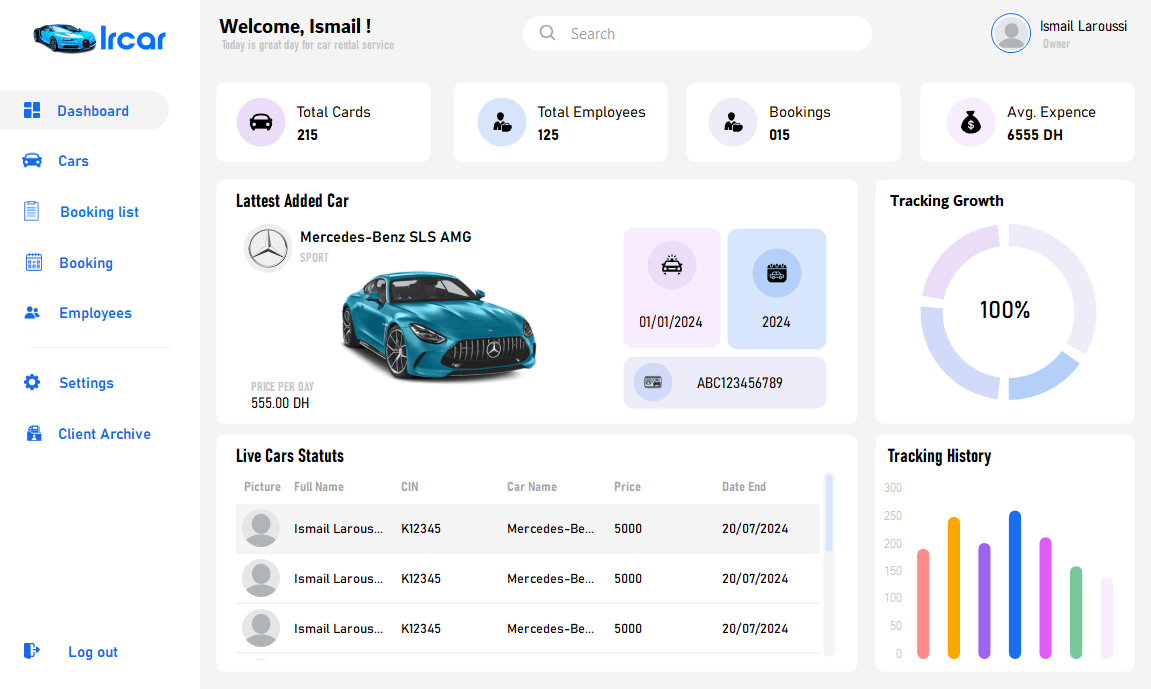The image size is (1151, 689).
Task: Open the Settings page
Action: coord(86,383)
